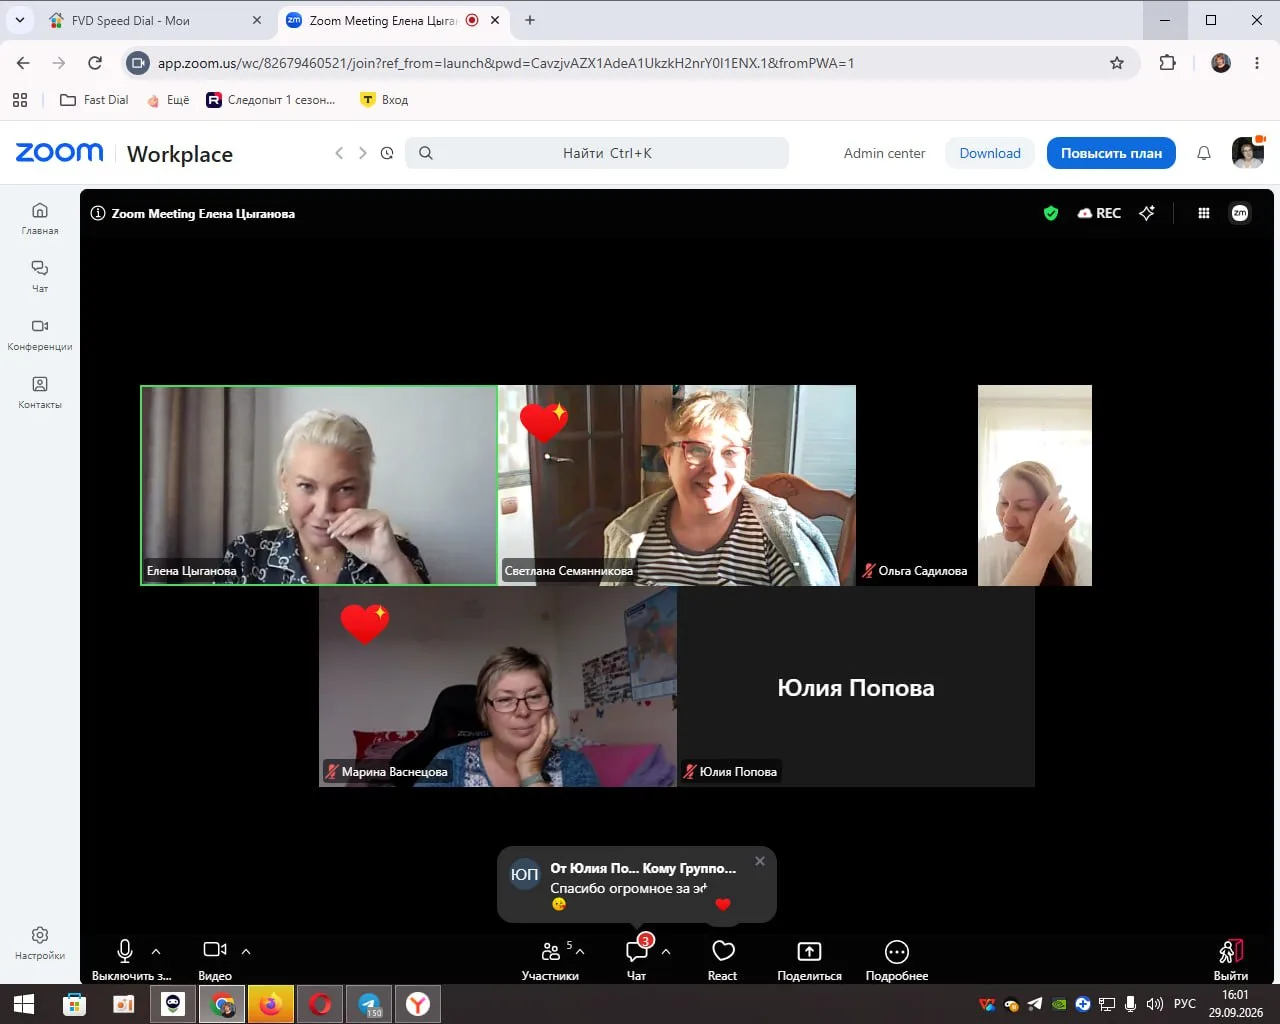
Task: Open the chat message preview from Юлия Попова
Action: (637, 885)
